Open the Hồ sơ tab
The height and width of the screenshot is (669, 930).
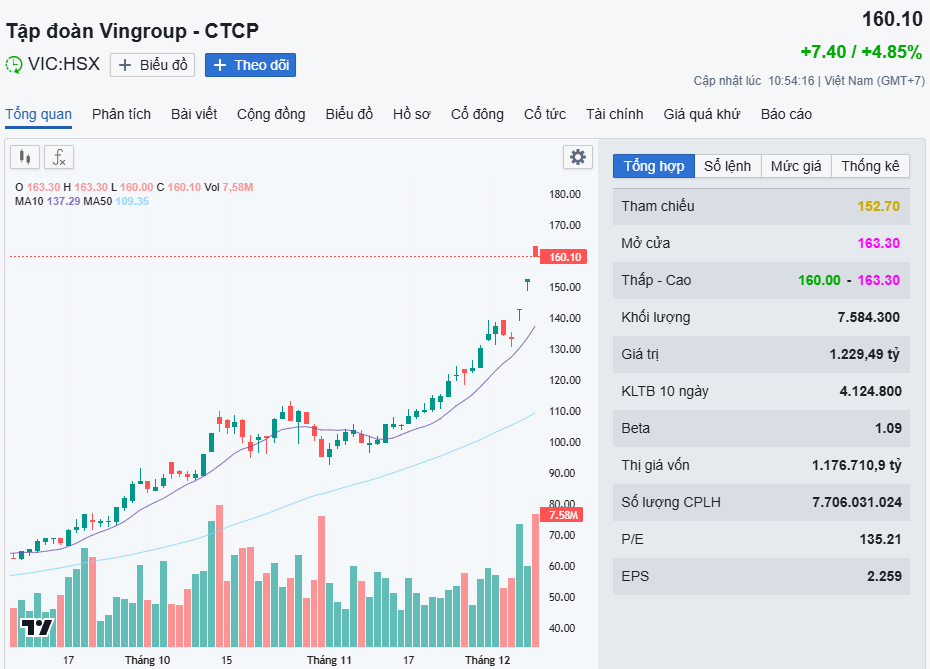pos(412,114)
